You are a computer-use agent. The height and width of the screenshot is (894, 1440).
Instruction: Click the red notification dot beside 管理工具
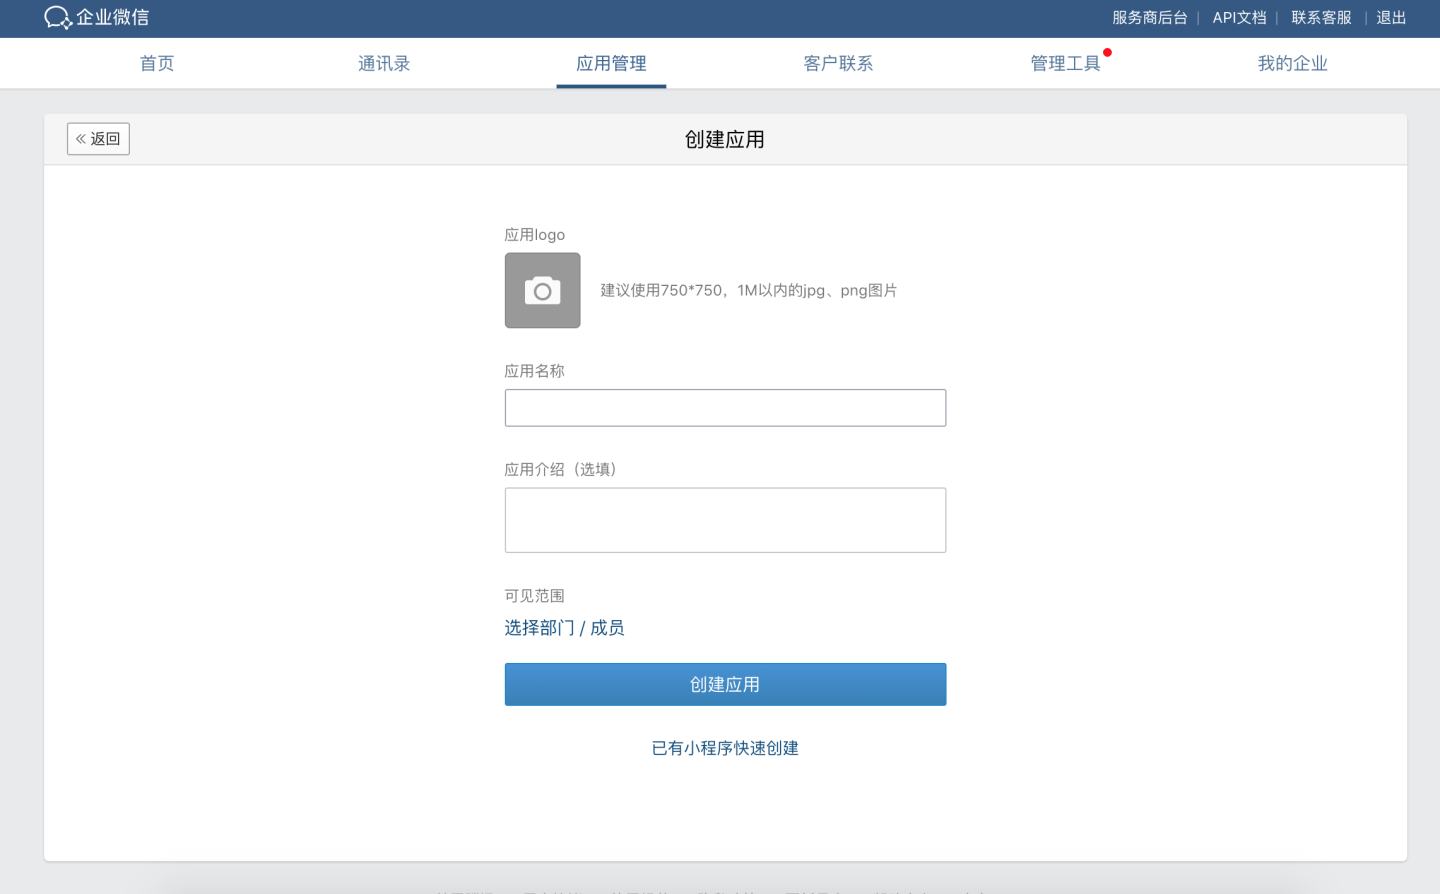[1107, 53]
